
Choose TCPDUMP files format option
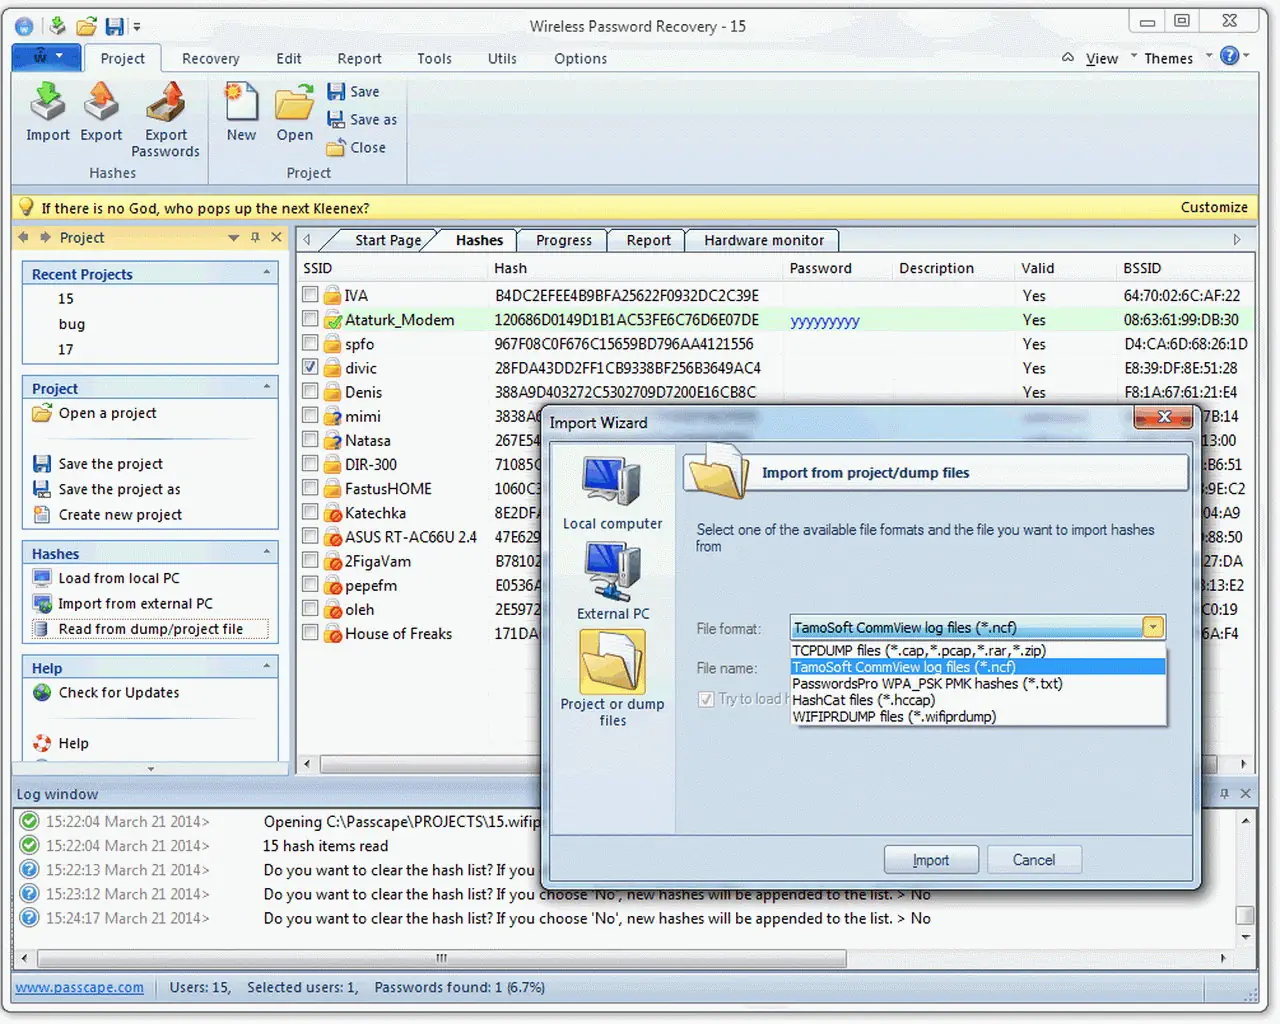[978, 650]
